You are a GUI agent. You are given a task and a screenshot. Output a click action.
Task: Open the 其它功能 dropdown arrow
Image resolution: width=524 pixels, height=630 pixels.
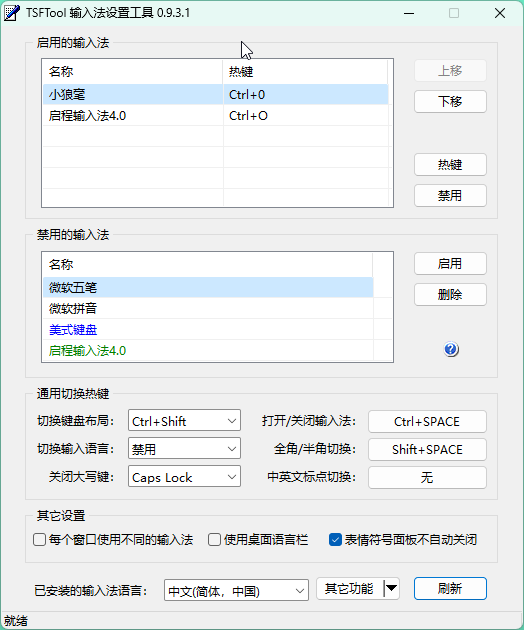391,589
